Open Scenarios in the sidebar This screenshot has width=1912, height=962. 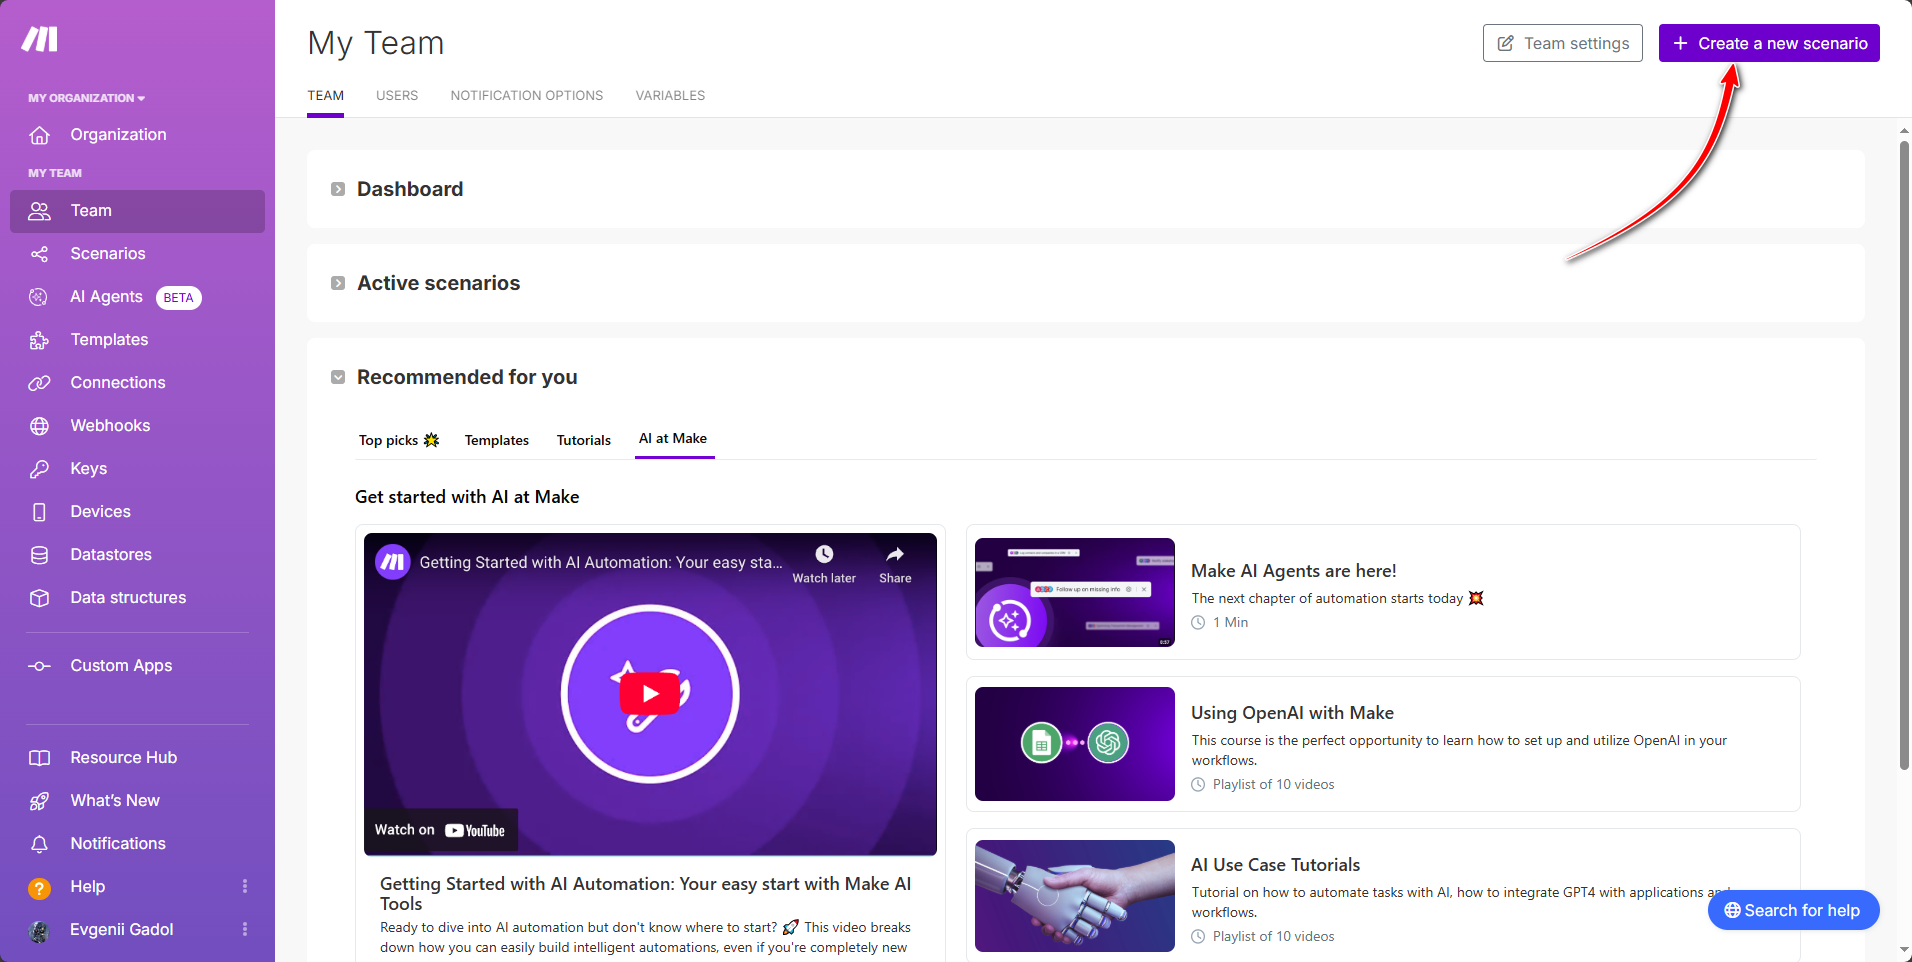[108, 254]
